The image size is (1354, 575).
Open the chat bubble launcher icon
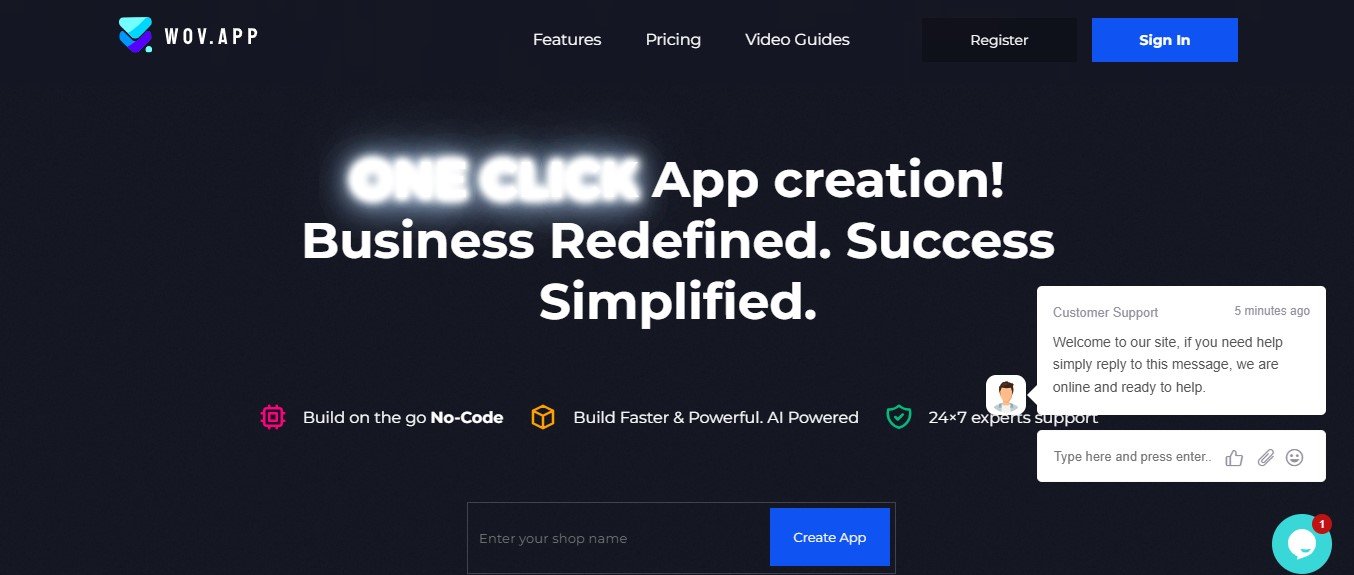pyautogui.click(x=1301, y=544)
